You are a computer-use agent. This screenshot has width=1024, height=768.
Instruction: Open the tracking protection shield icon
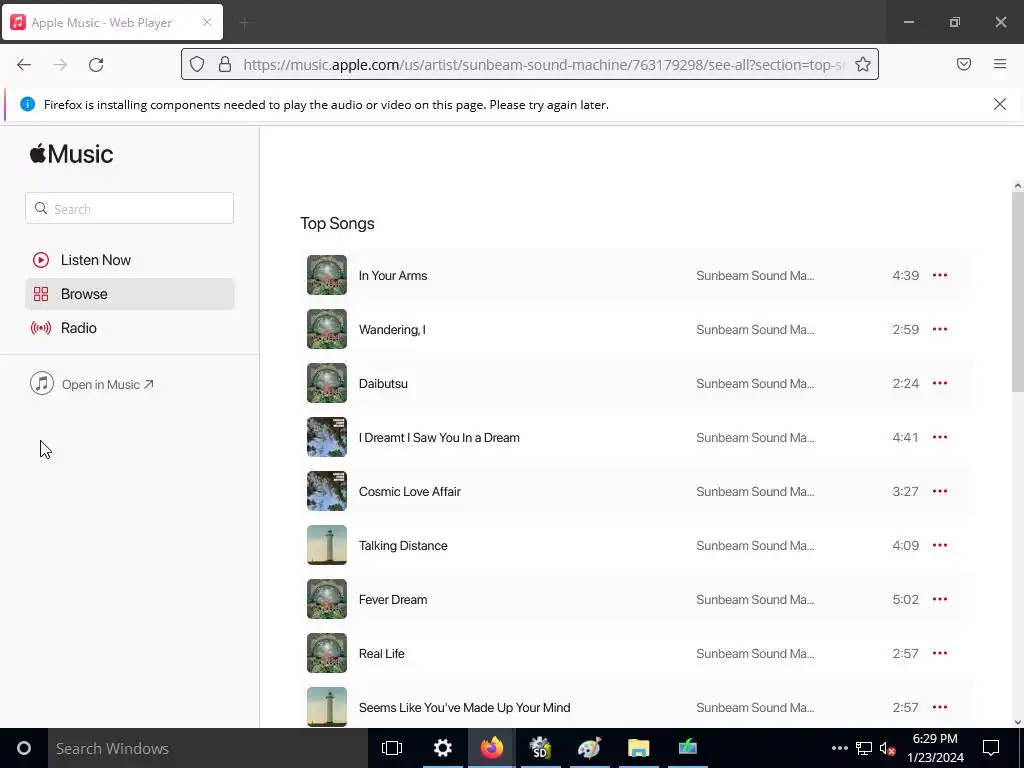197,64
